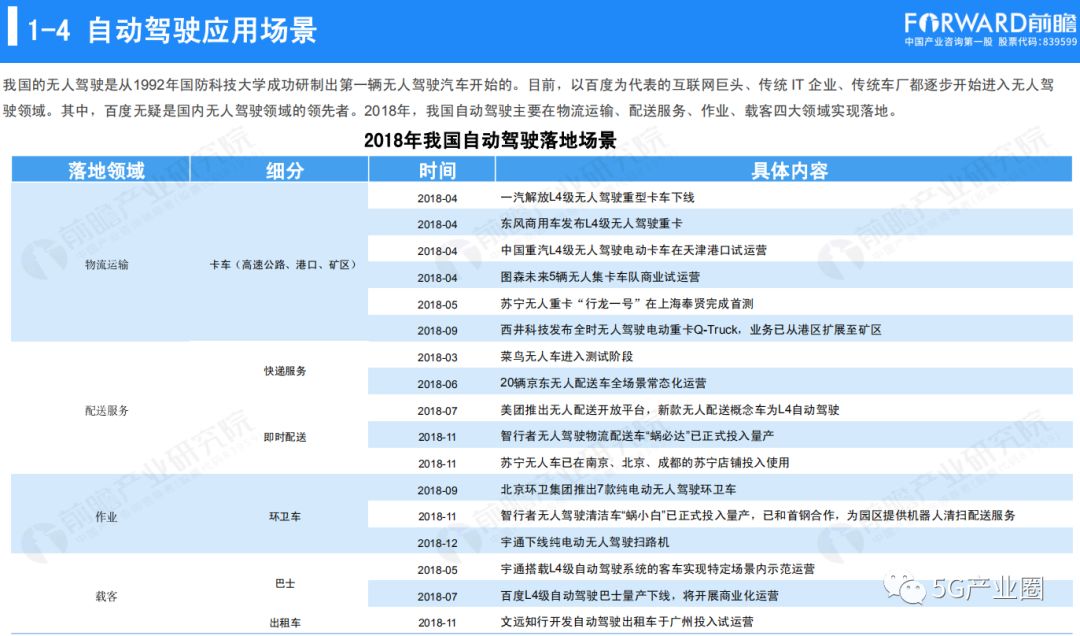Click row 智行者无人驾驶物流配送车“蜗必达”已正式投入量产
The width and height of the screenshot is (1080, 636).
tap(637, 436)
